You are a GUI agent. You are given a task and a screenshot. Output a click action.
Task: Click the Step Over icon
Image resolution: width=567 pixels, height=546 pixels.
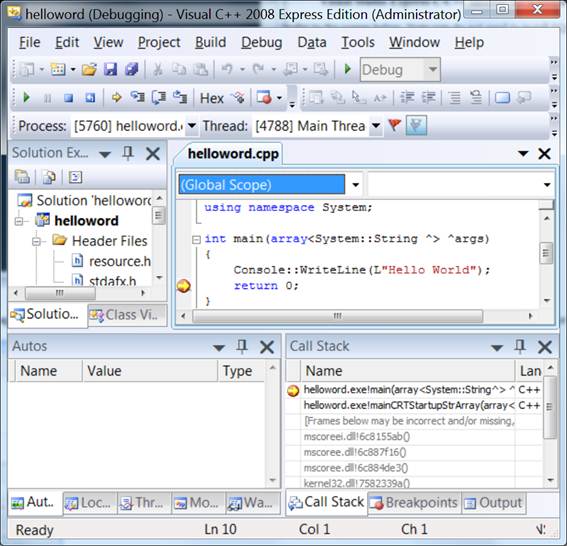[159, 97]
